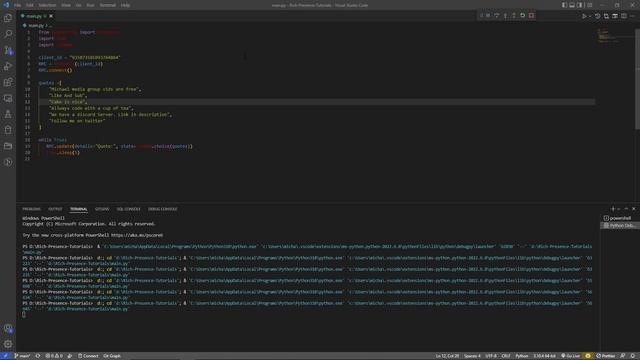The height and width of the screenshot is (360, 640).
Task: Switch to the Debug Console panel tab
Action: click(x=162, y=209)
